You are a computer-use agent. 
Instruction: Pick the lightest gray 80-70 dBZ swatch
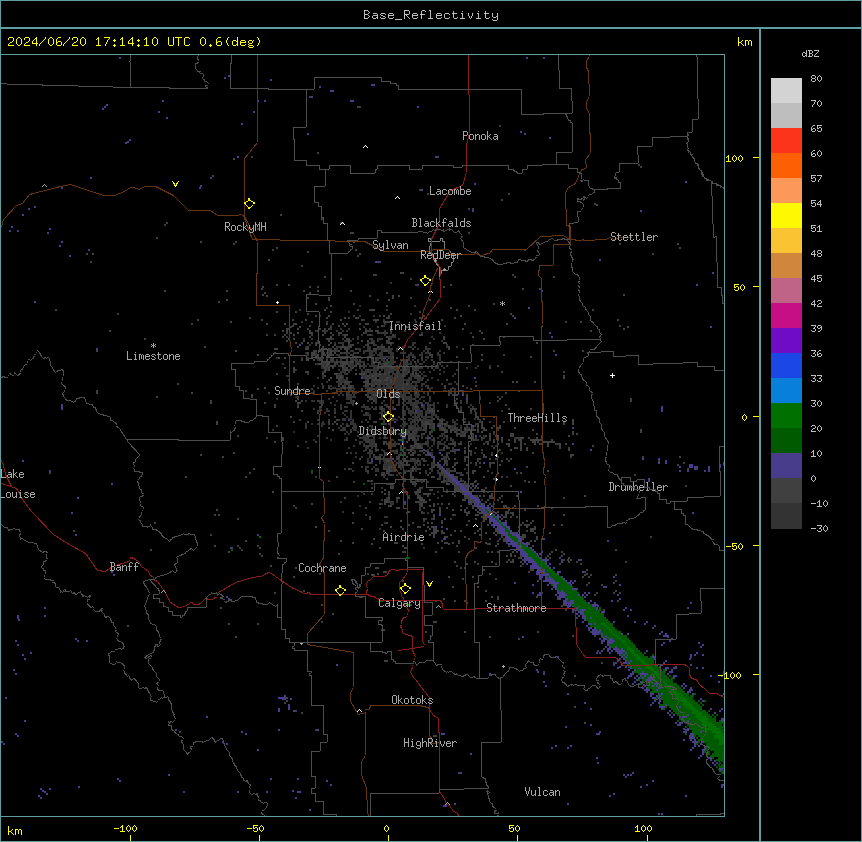point(786,90)
